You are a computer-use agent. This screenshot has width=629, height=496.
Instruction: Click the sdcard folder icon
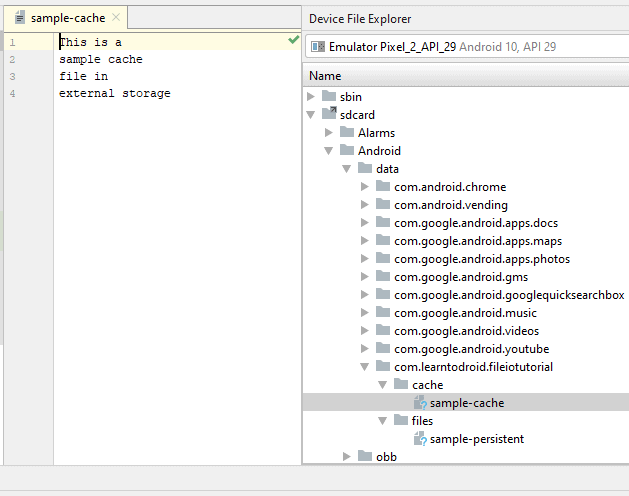(x=329, y=115)
